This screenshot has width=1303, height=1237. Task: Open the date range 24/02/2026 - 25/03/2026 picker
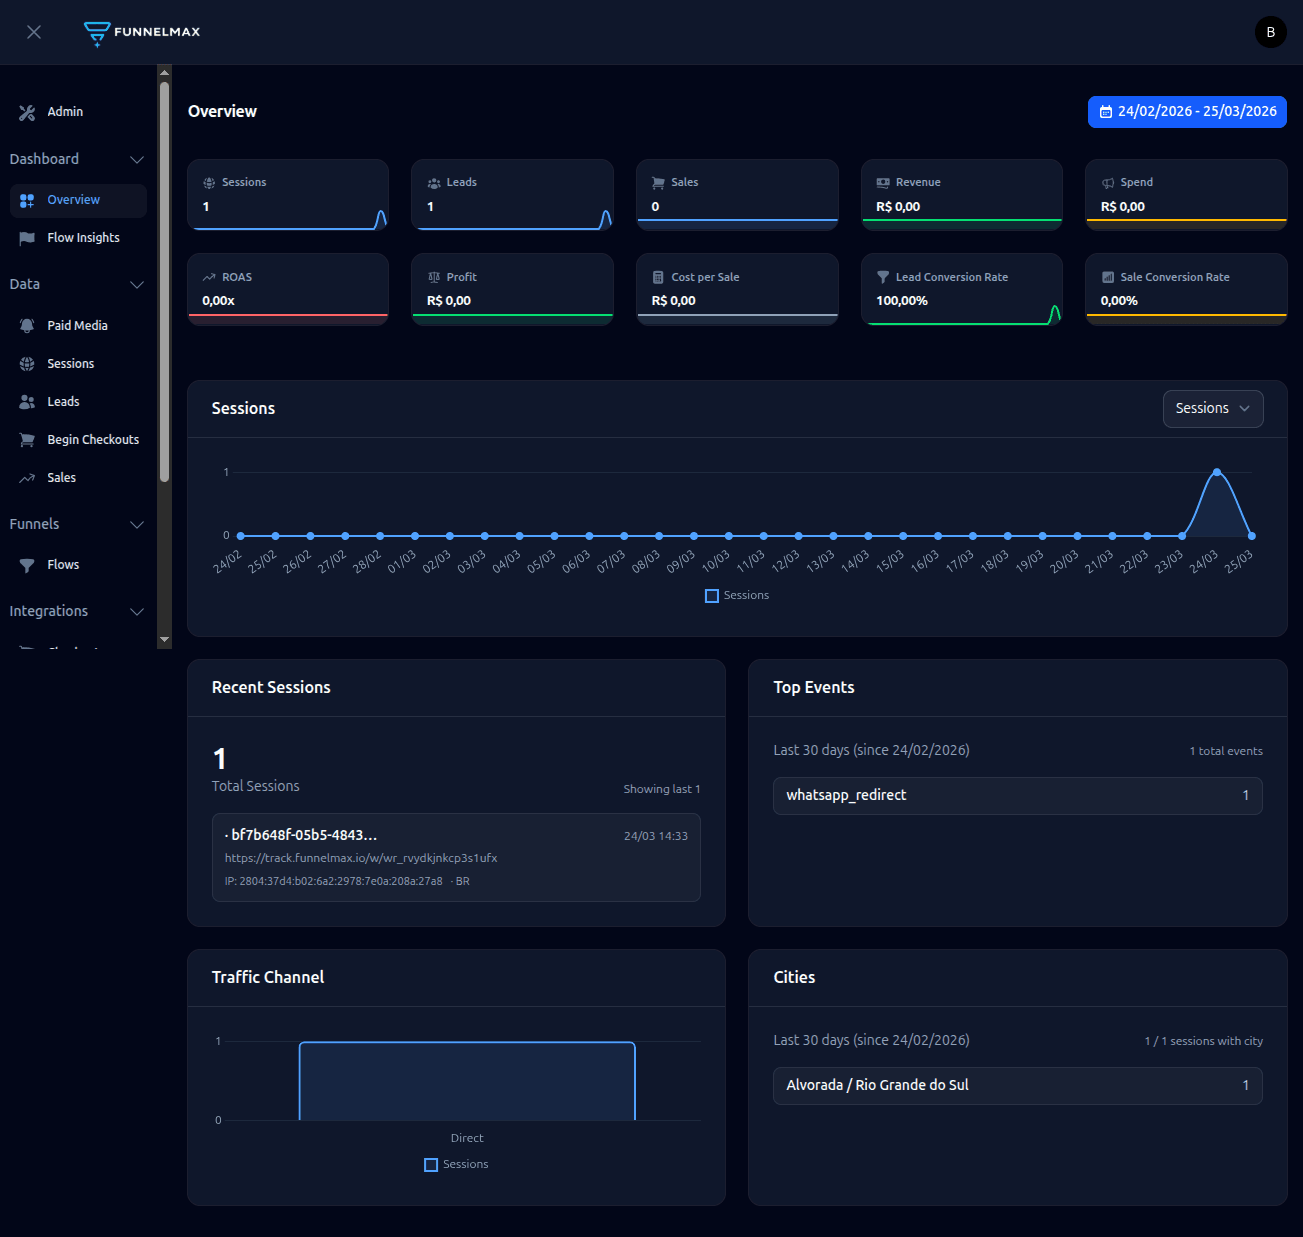click(x=1187, y=111)
